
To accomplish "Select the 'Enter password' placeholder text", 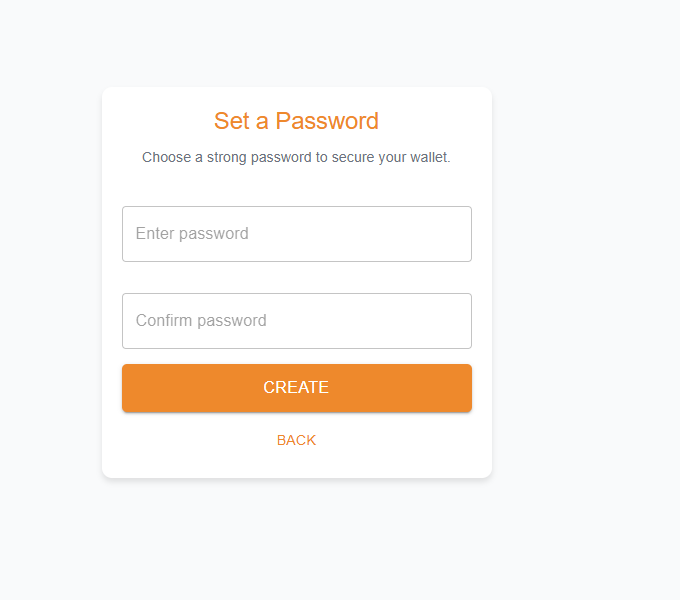I will click(192, 234).
